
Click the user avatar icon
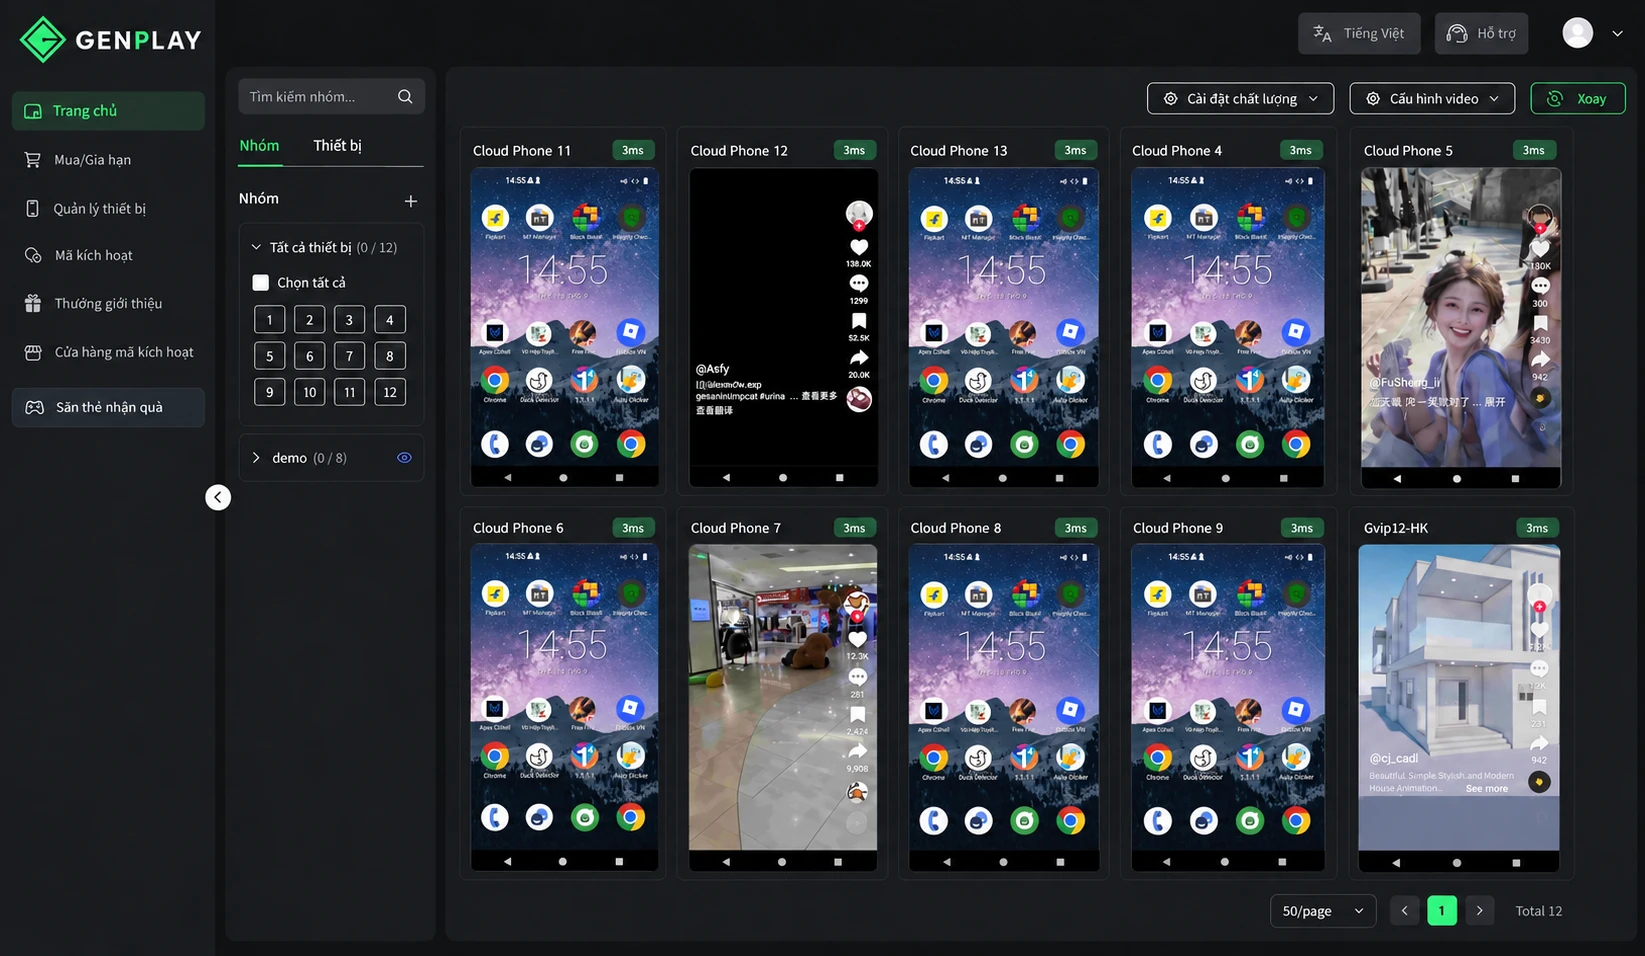click(x=1578, y=33)
